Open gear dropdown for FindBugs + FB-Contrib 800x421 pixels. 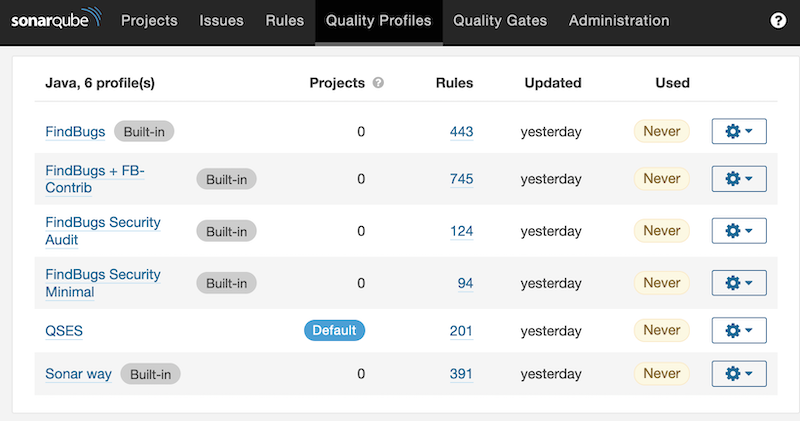[x=739, y=179]
